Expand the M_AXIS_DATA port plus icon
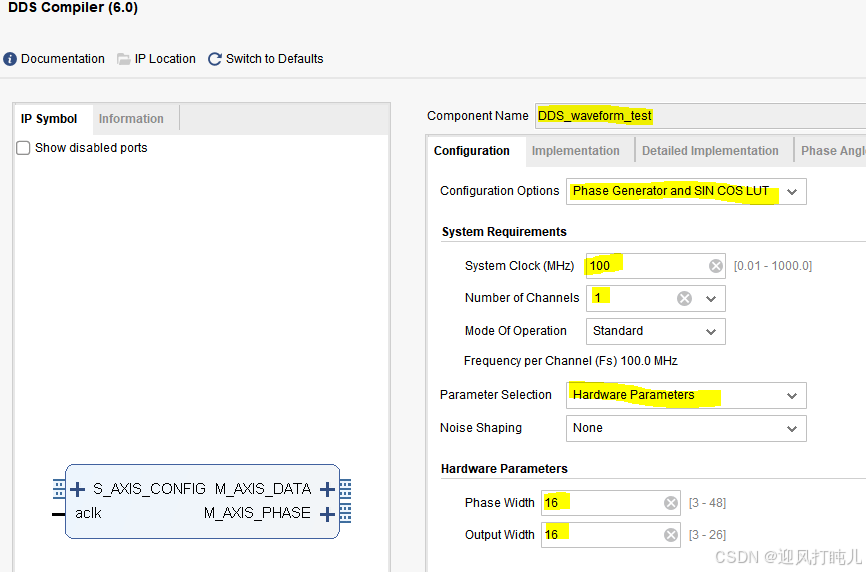866x572 pixels. coord(328,489)
